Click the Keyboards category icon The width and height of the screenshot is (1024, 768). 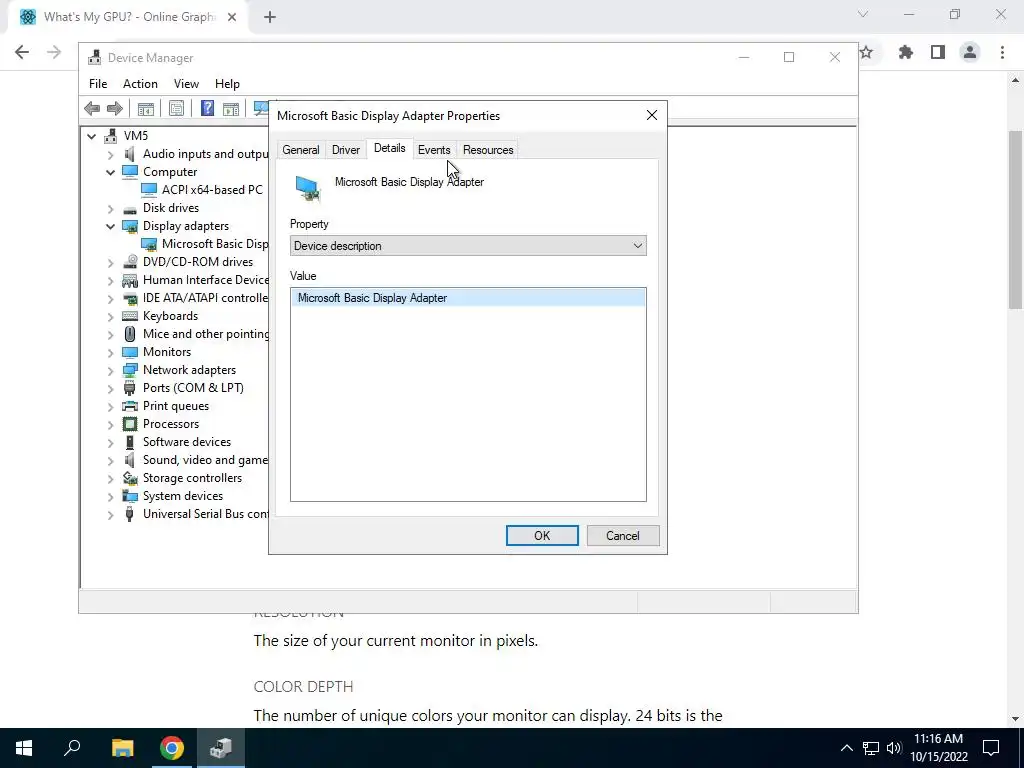(130, 316)
